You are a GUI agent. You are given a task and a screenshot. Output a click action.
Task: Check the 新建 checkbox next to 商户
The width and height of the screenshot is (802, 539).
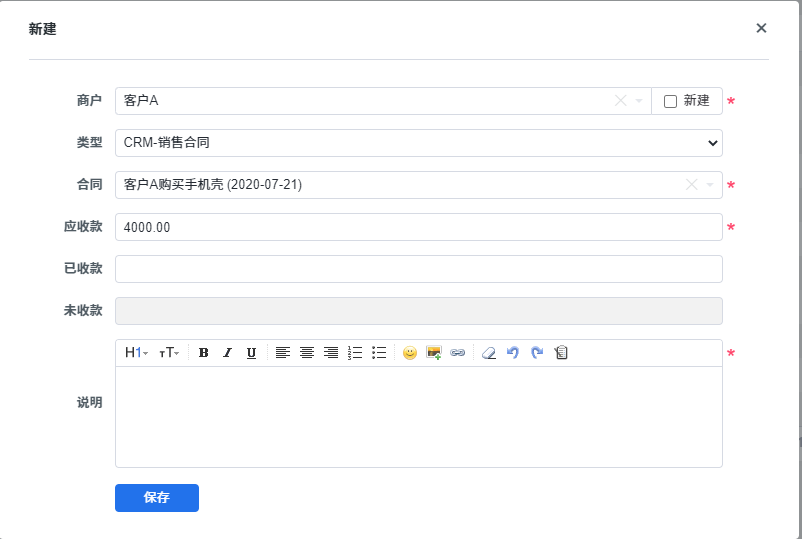click(671, 101)
